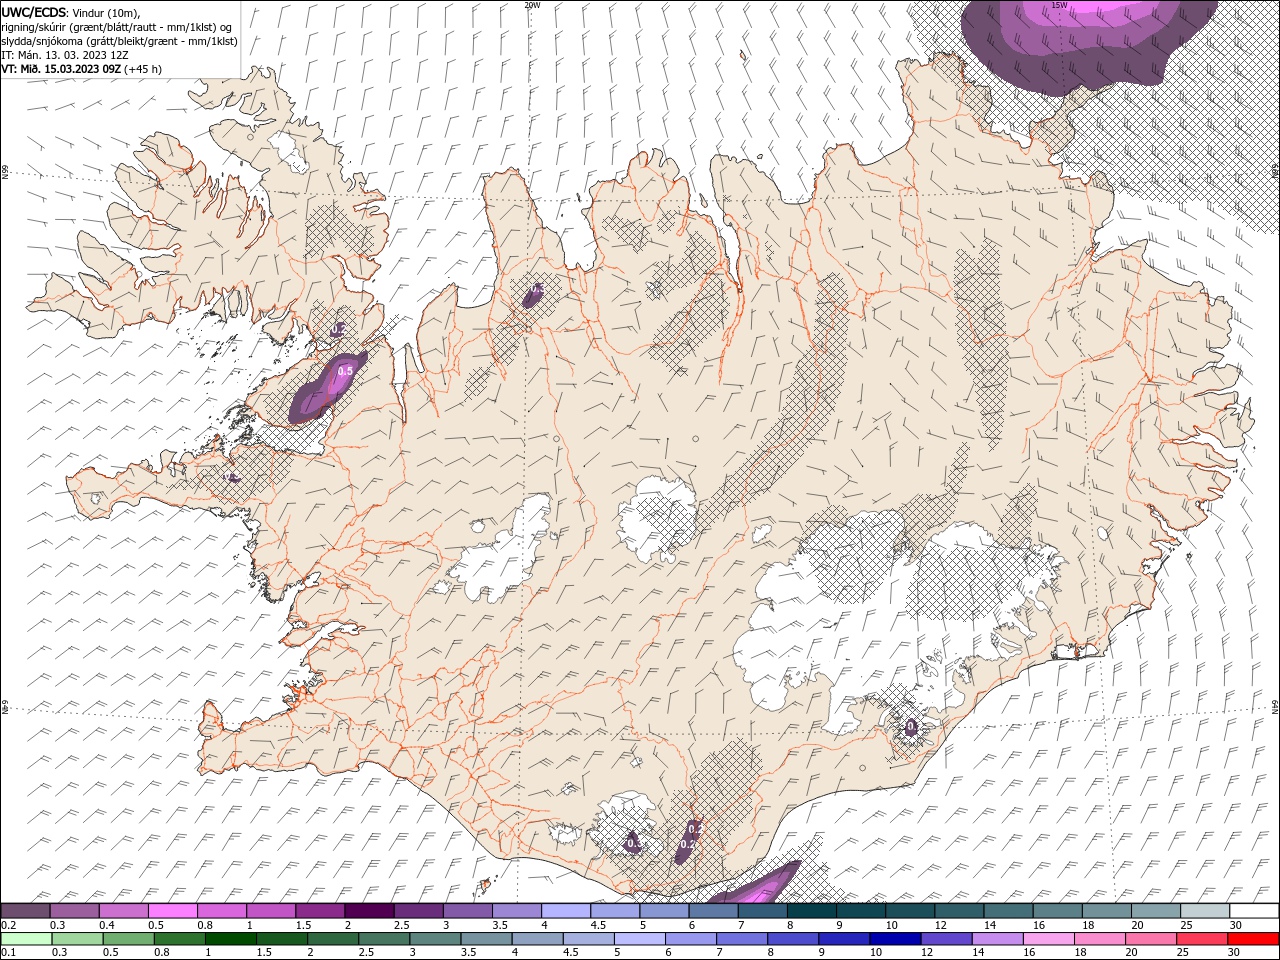Click the '0.1' label starting the lower scale

tap(9, 952)
